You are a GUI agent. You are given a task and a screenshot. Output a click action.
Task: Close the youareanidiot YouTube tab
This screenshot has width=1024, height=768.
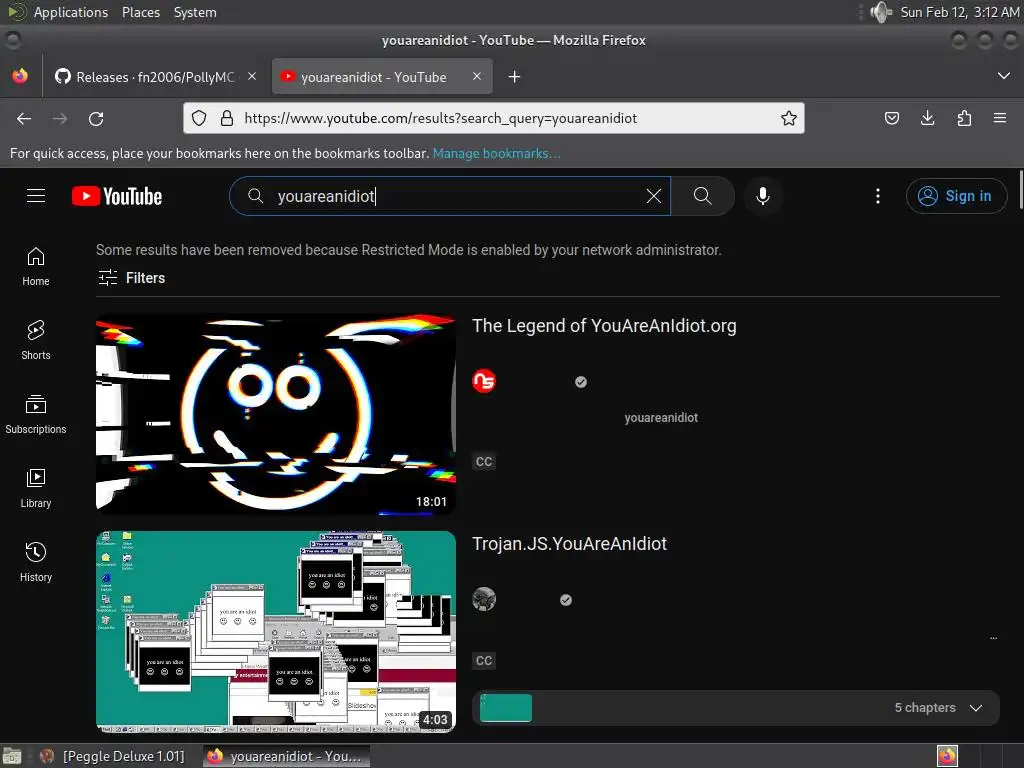pos(477,76)
